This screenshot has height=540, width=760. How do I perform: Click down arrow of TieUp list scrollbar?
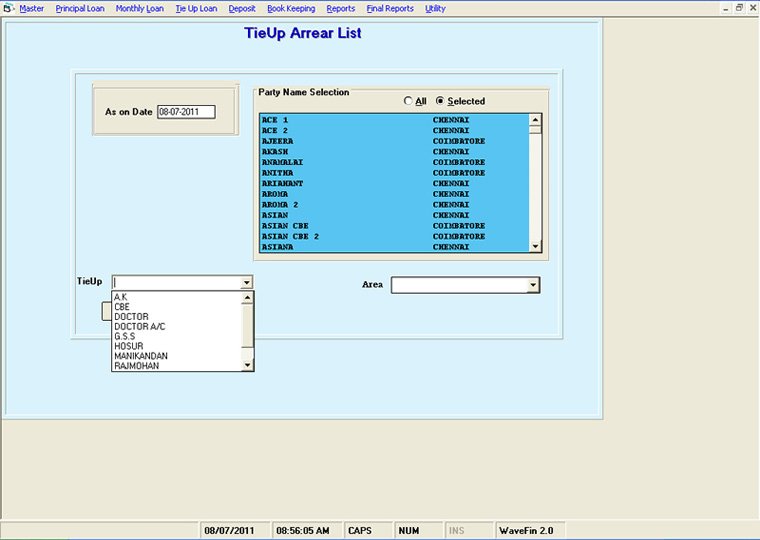248,366
